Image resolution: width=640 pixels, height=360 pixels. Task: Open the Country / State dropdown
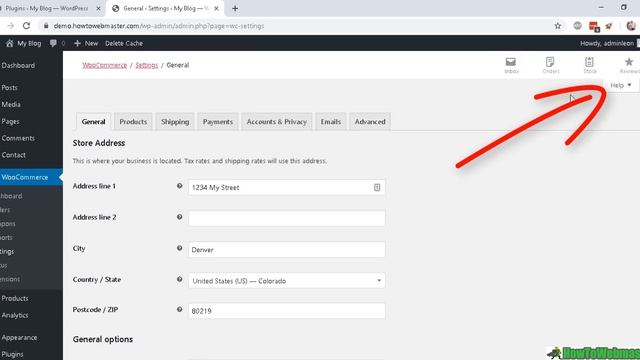pyautogui.click(x=287, y=280)
